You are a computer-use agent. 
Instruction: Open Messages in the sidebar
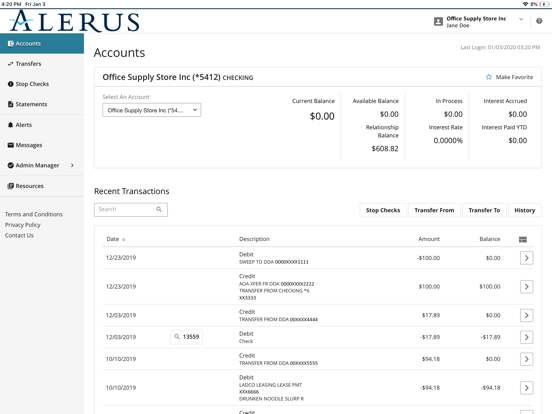(x=42, y=145)
